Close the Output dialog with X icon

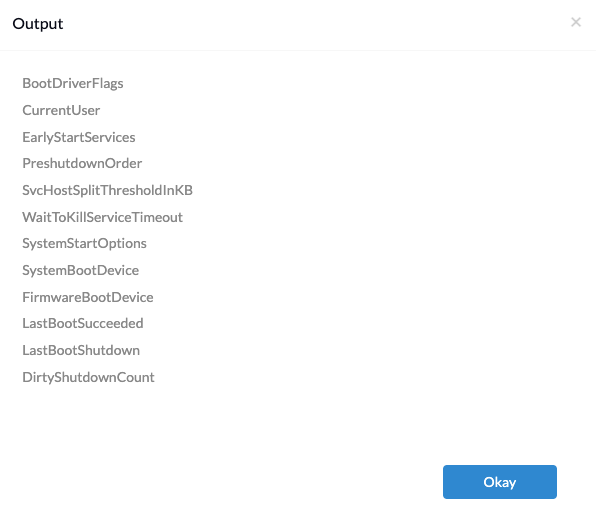576,22
